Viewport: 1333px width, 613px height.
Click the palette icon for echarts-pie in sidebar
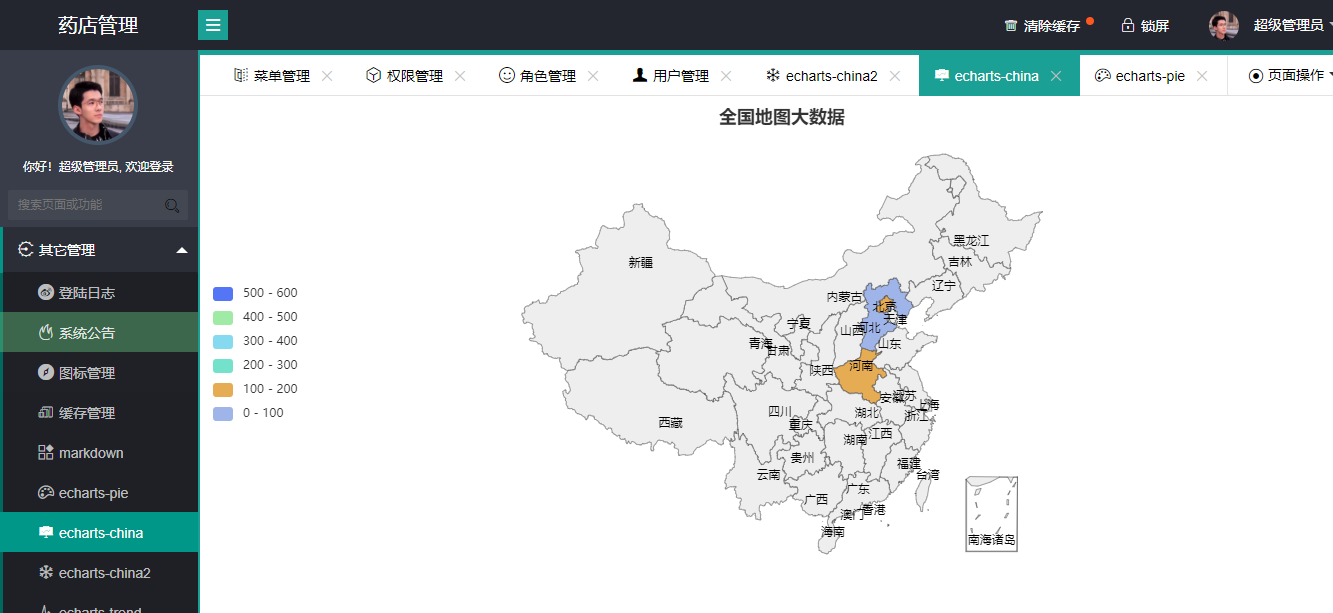click(x=46, y=493)
